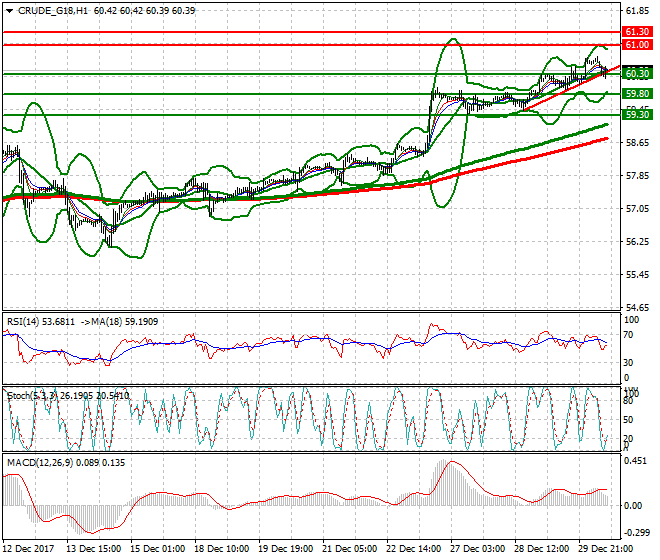Click the 27 Dec 03:00 time axis label
Viewport: 660px width, 560px height.
[x=477, y=549]
